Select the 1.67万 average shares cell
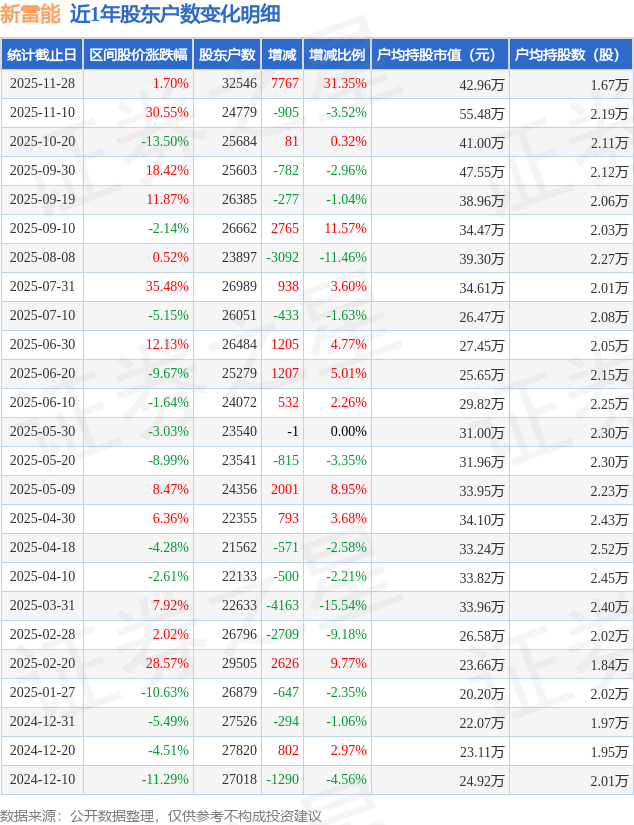The width and height of the screenshot is (634, 825). tap(609, 85)
